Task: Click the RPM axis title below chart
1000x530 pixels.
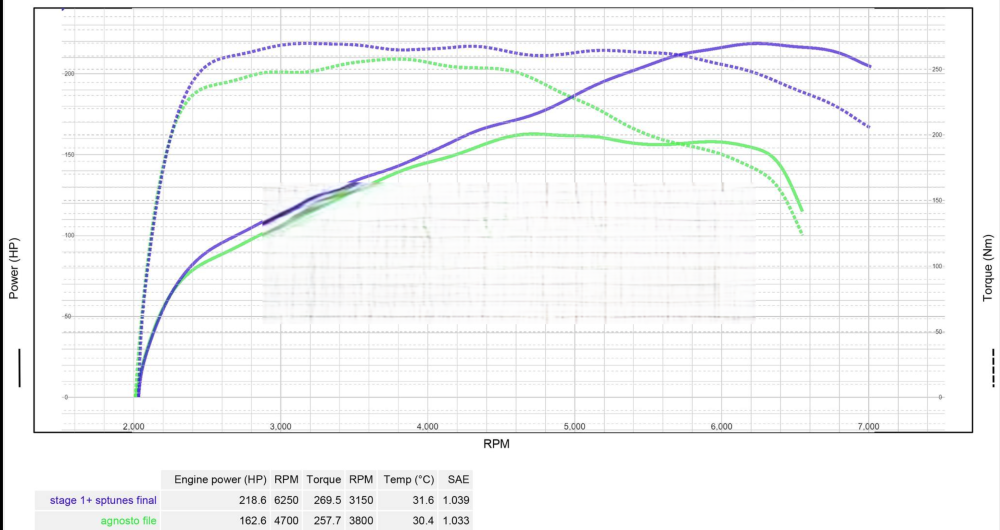Action: pos(501,441)
